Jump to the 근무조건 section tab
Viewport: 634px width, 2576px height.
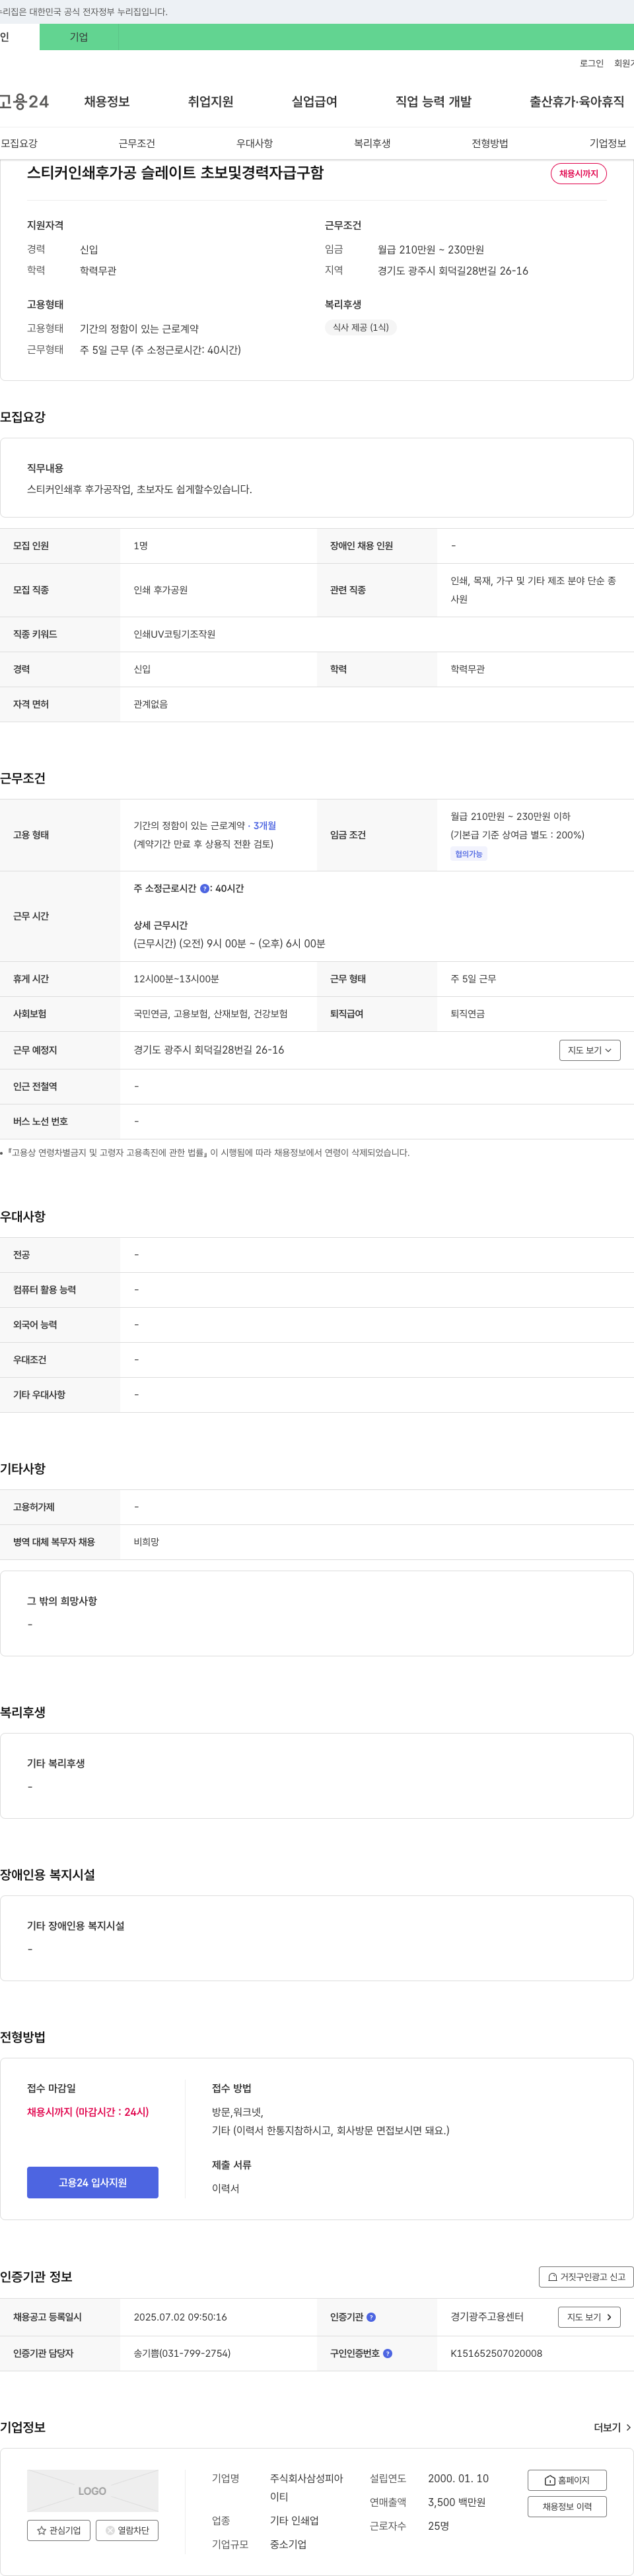pyautogui.click(x=137, y=144)
